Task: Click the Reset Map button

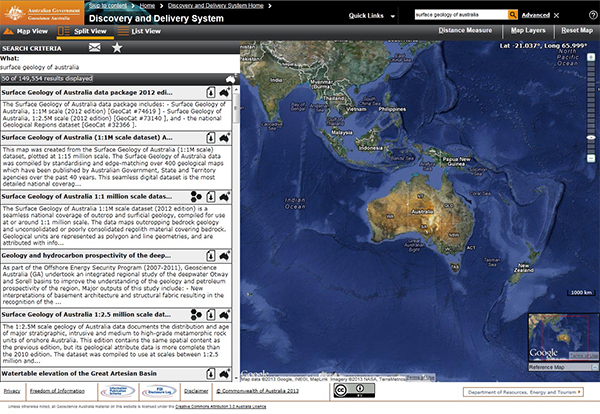Action: [x=573, y=31]
